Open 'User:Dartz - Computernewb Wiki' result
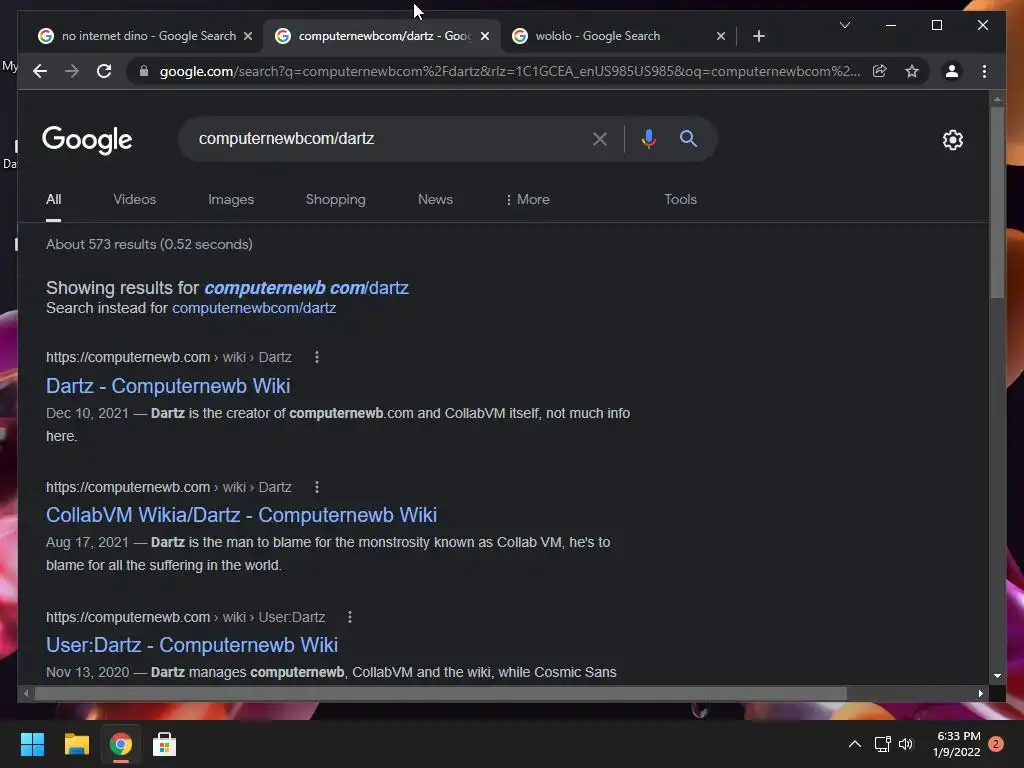This screenshot has height=768, width=1024. (x=192, y=645)
